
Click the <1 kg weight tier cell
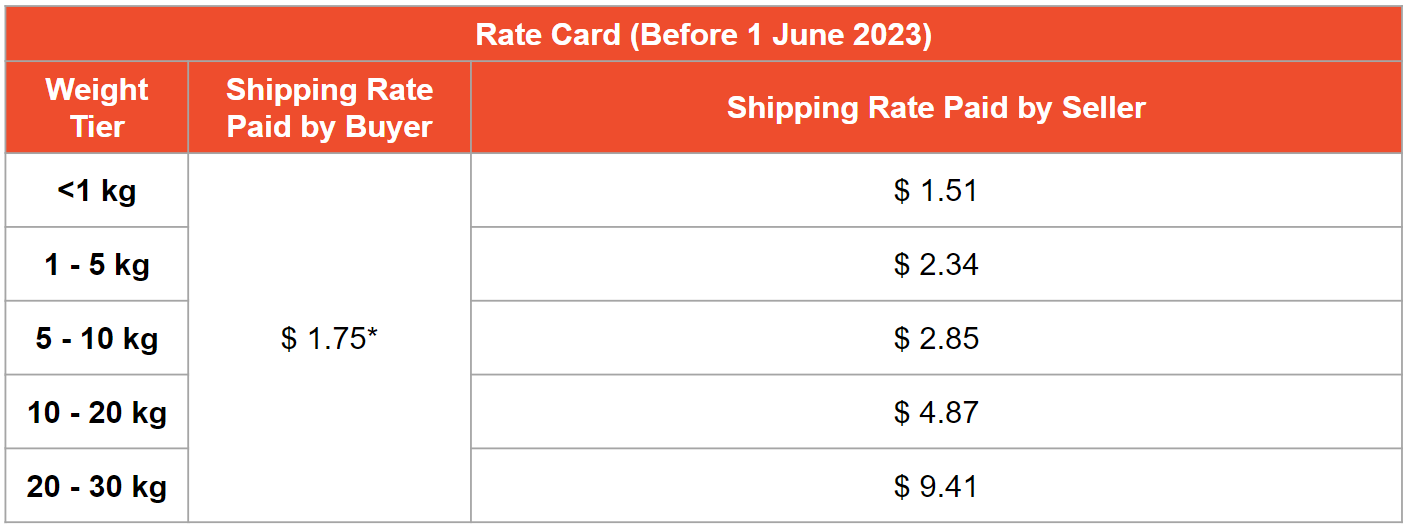coord(97,191)
